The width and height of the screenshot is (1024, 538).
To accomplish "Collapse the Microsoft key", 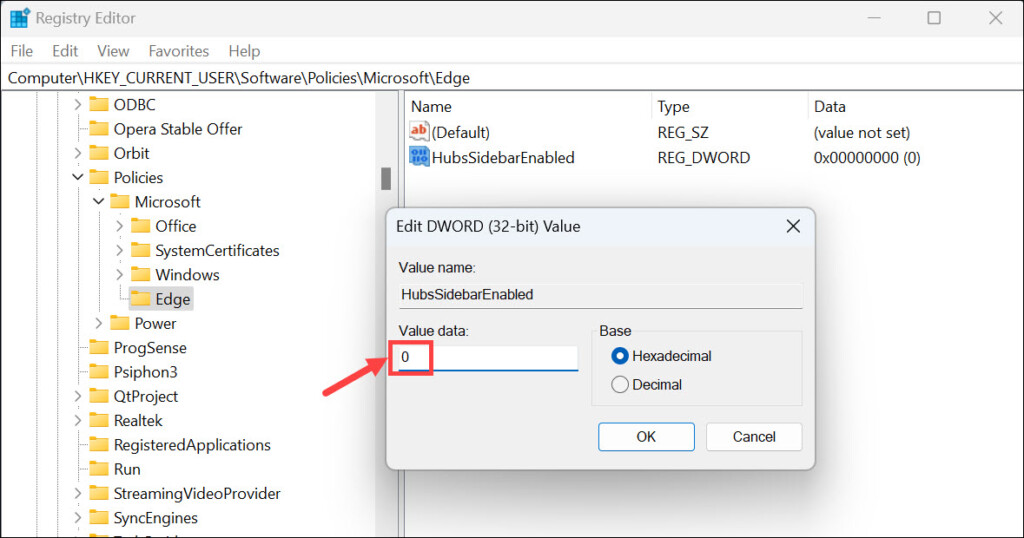I will click(99, 201).
